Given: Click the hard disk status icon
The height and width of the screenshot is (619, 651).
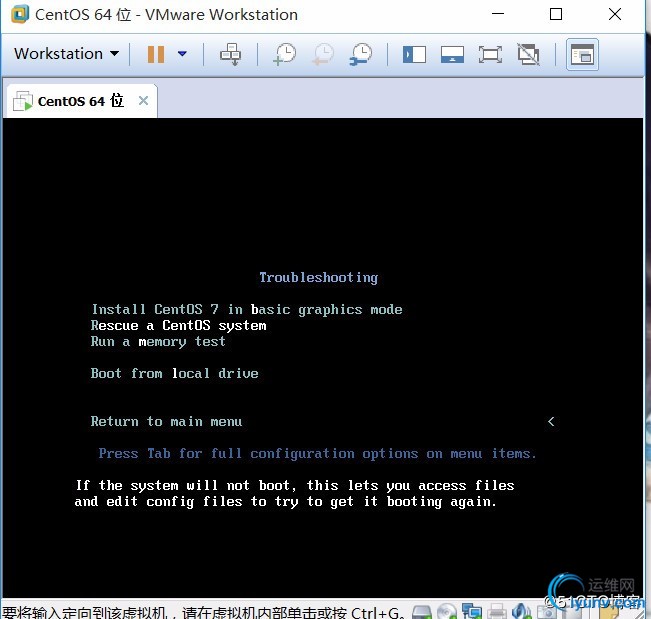Looking at the screenshot, I should click(x=422, y=612).
